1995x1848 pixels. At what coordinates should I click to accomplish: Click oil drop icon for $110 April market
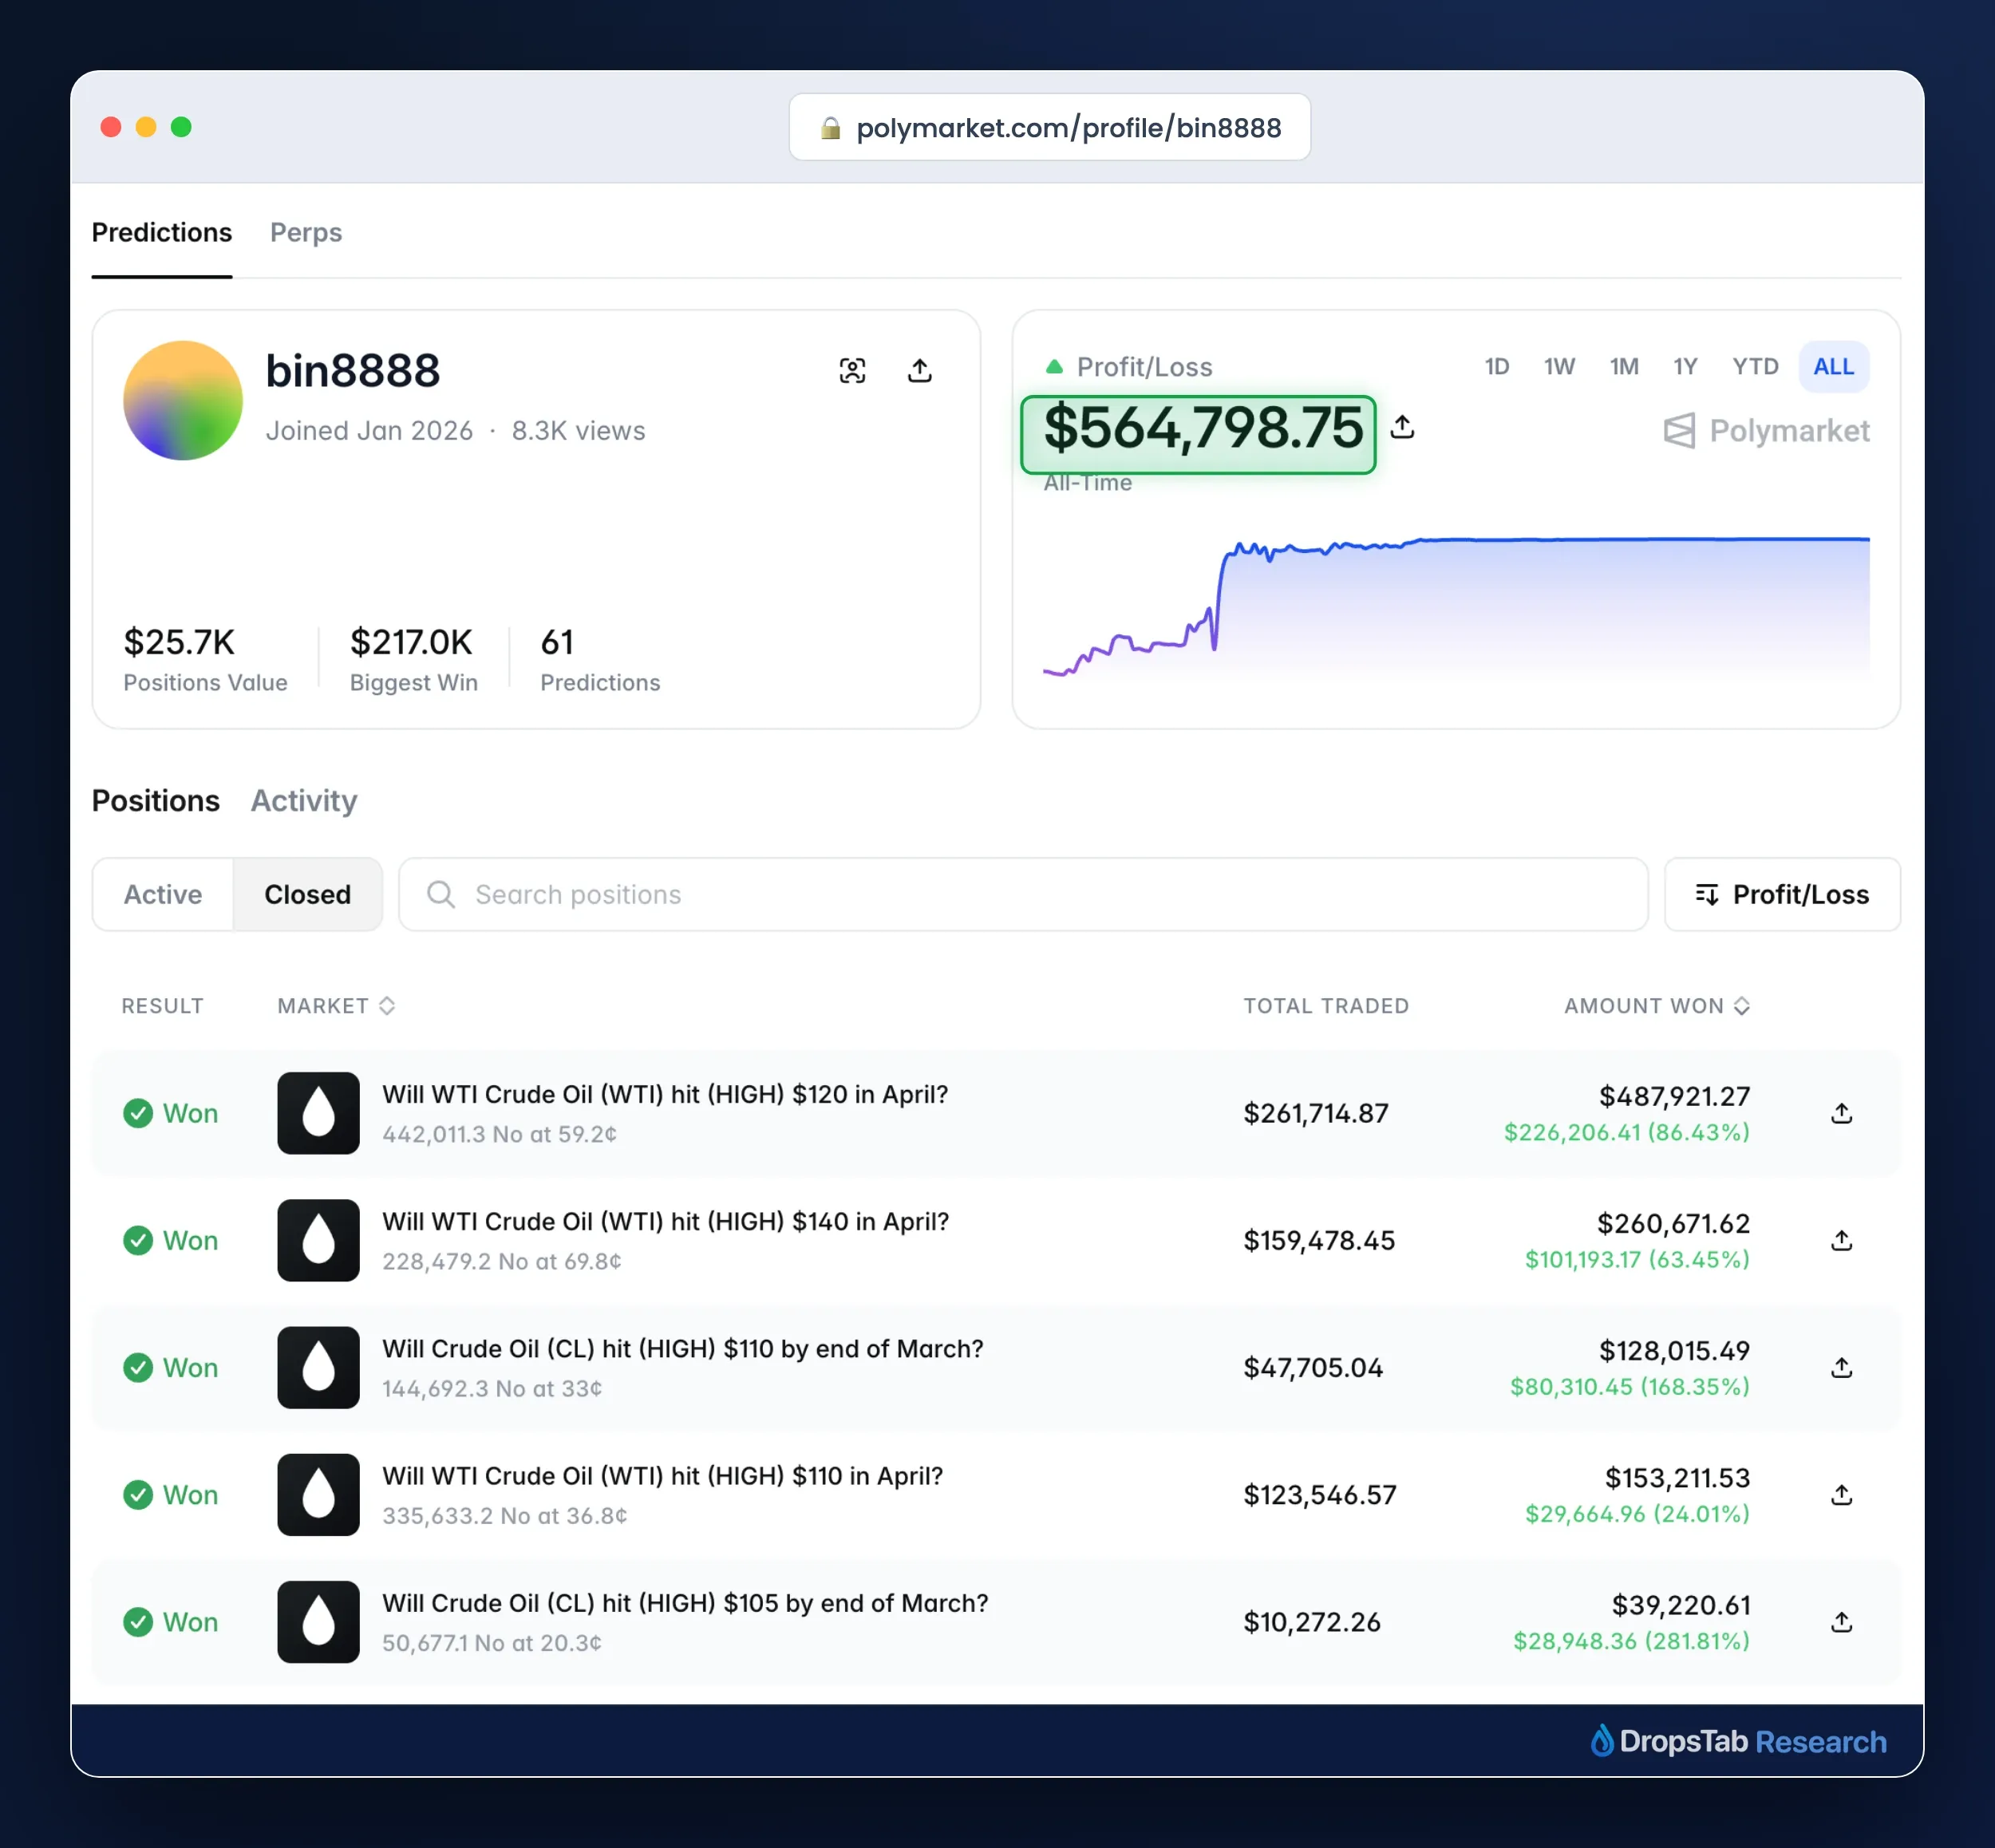pyautogui.click(x=318, y=1494)
